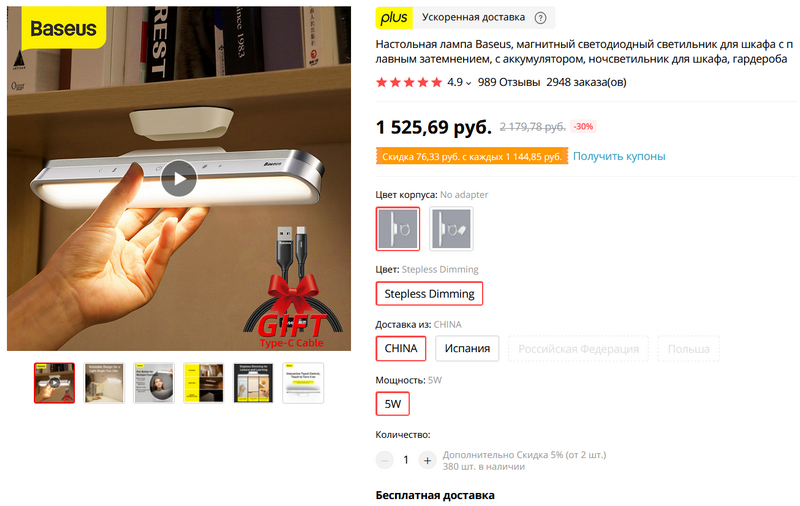Click the question mark help icon beside Ускоренная доставка
Viewport: 800px width, 506px height.
tap(540, 18)
